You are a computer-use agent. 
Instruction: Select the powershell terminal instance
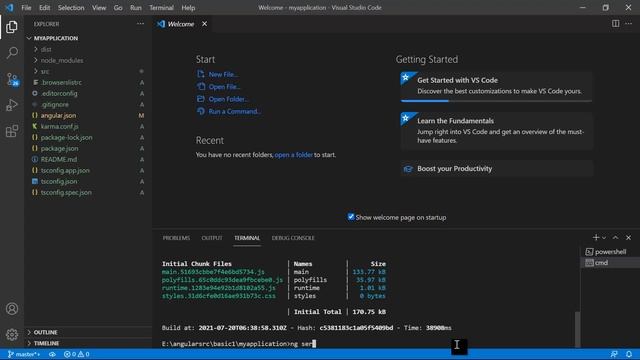[610, 252]
